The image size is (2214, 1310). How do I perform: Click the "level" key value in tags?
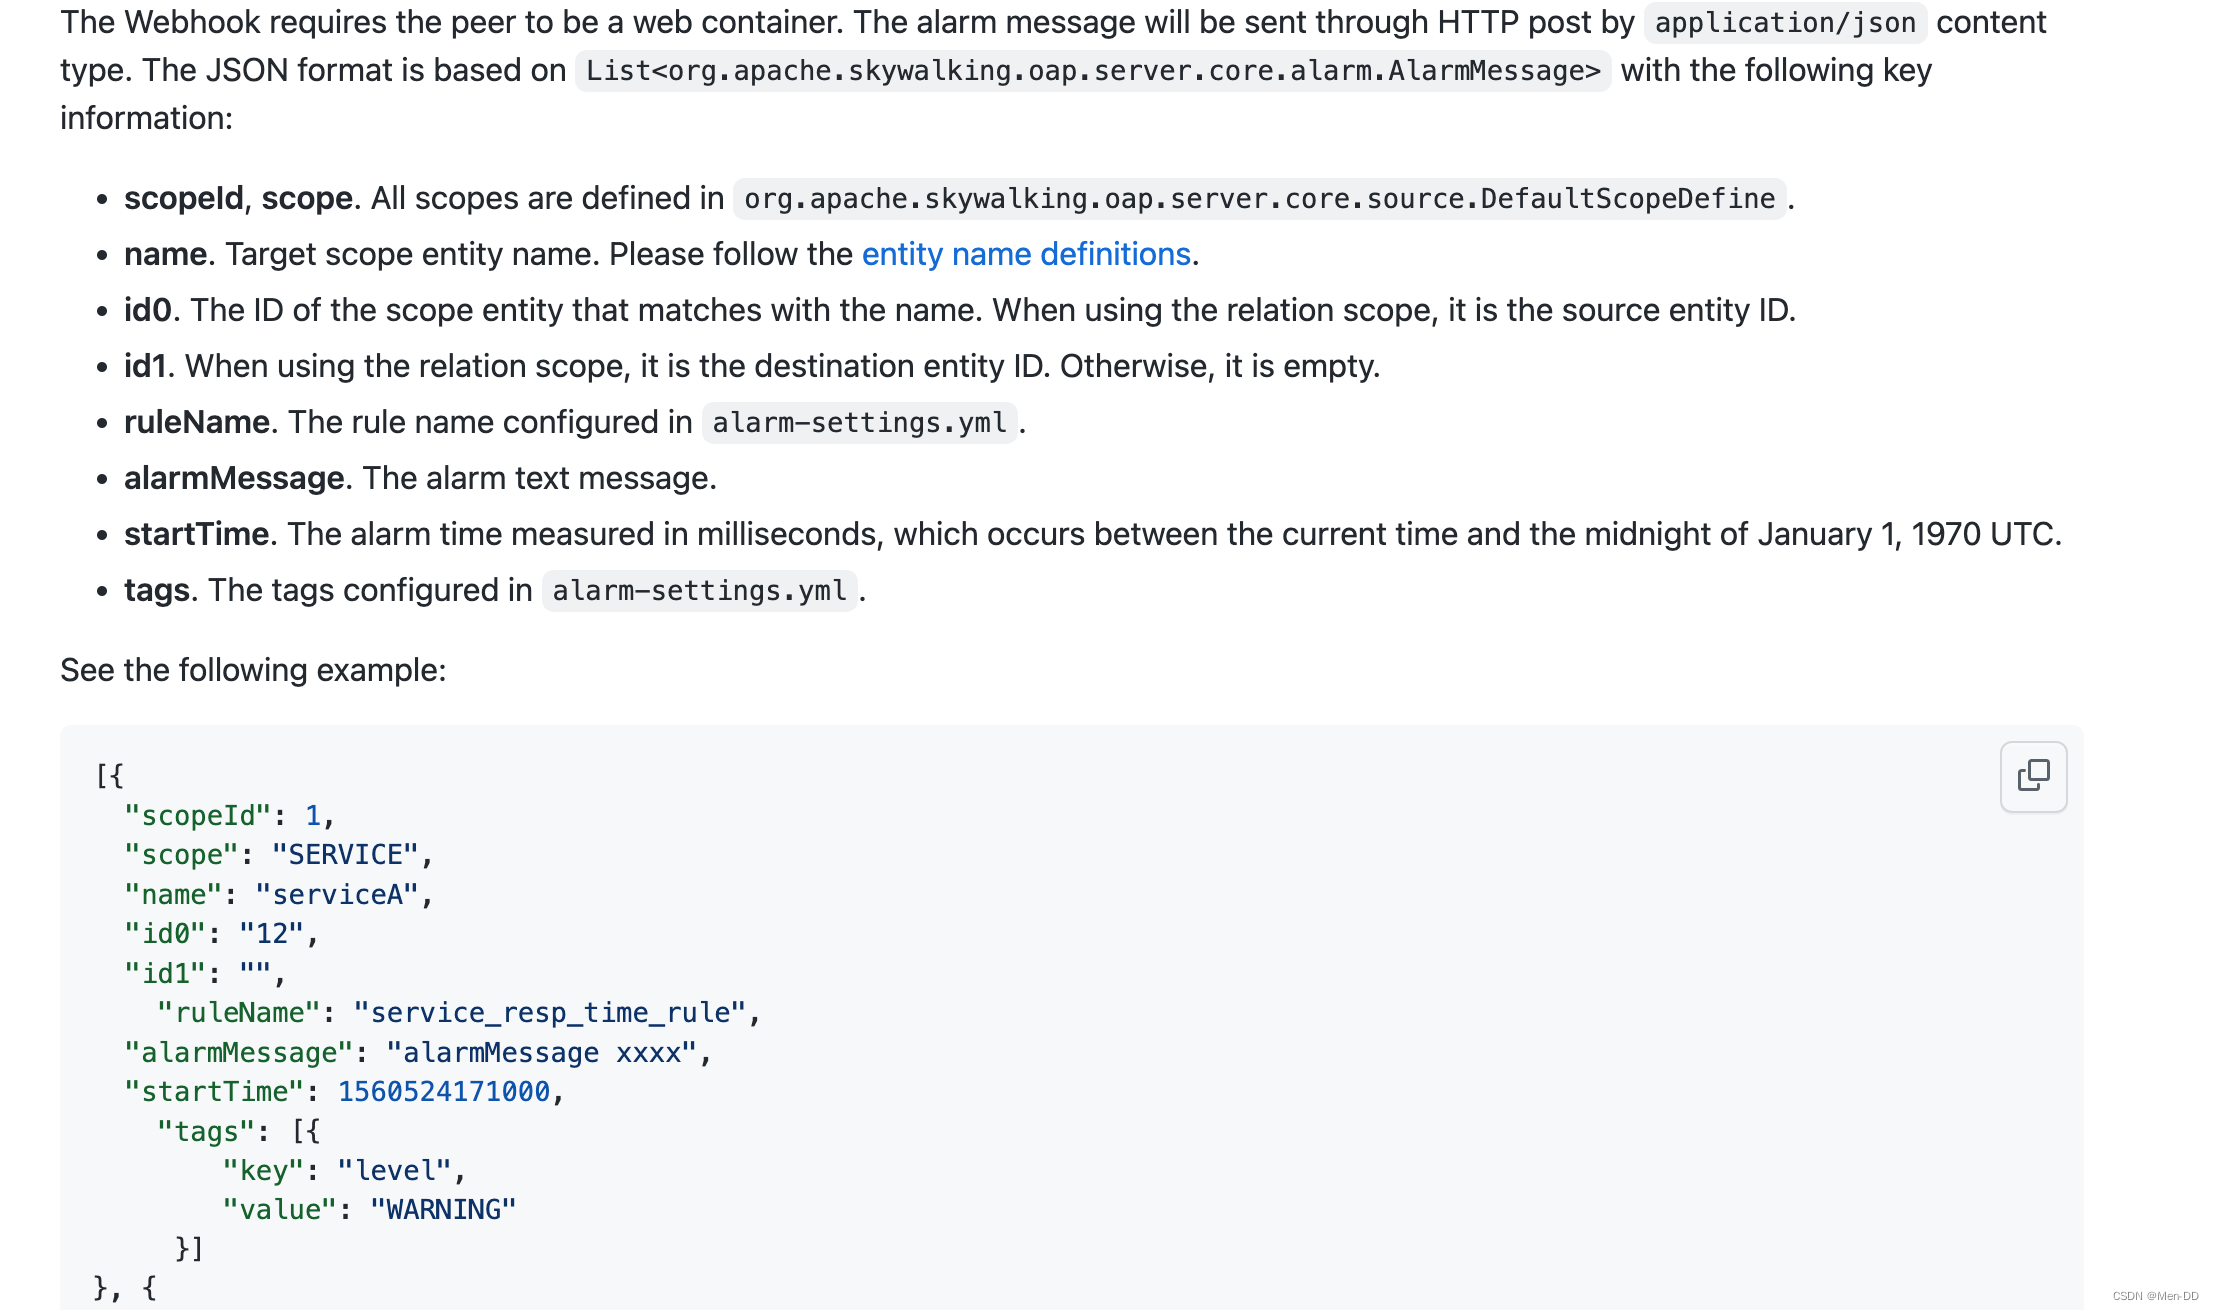(x=395, y=1170)
